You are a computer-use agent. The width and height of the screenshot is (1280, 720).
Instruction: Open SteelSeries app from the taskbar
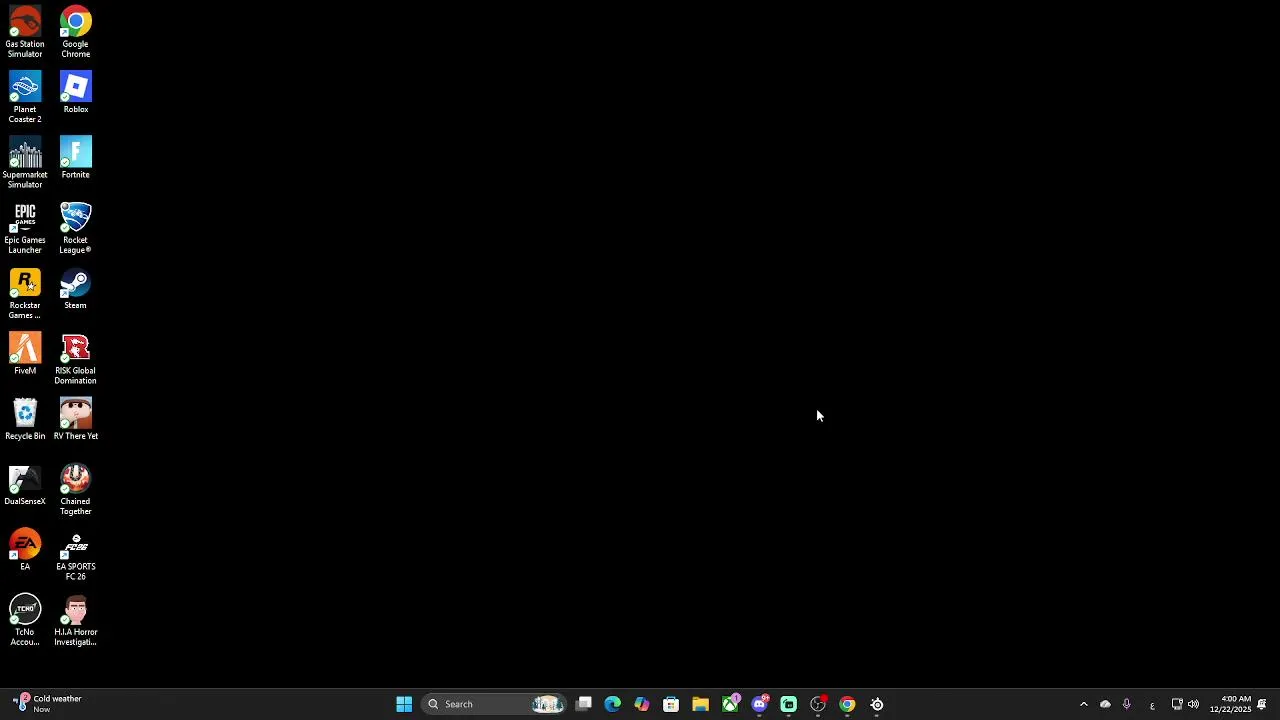[x=877, y=704]
